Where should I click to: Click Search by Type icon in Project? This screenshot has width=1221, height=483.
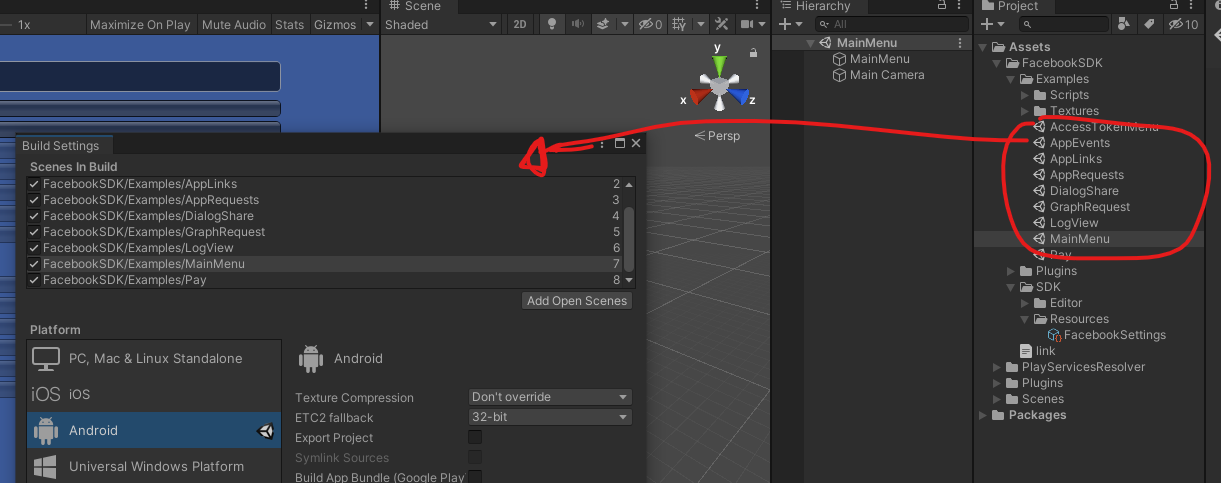click(x=1125, y=24)
